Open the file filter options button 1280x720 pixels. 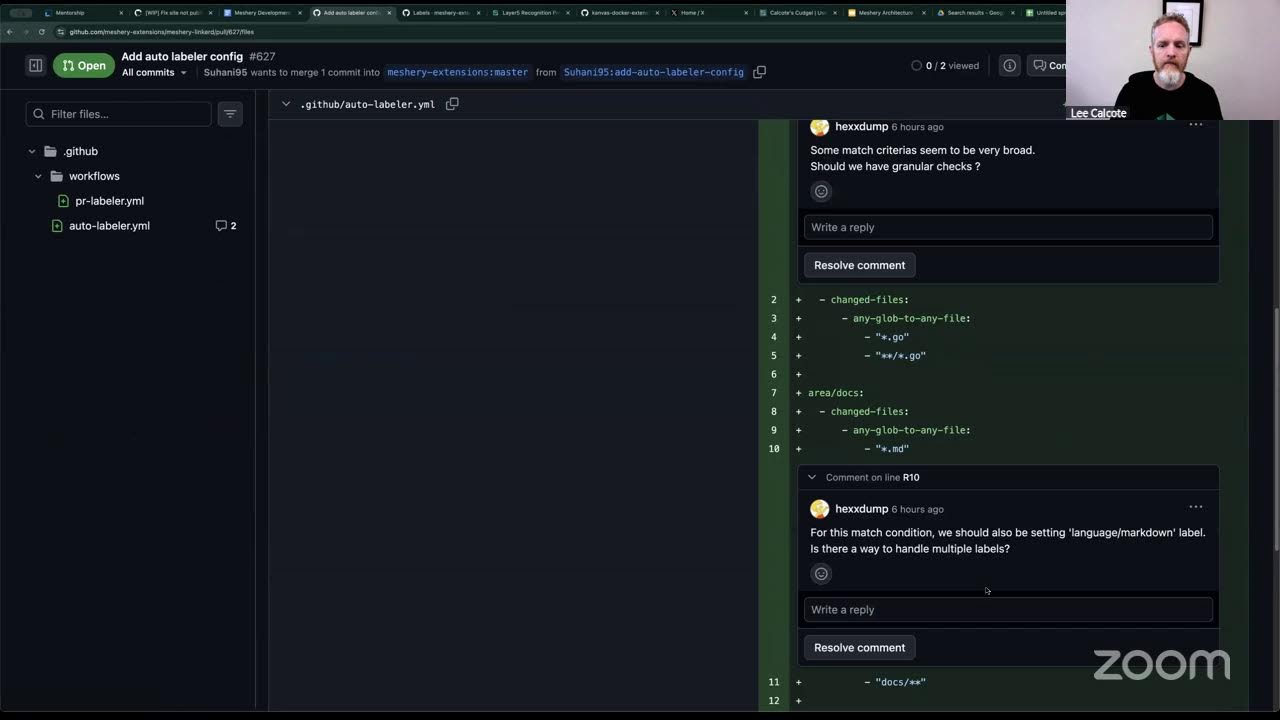tap(230, 114)
